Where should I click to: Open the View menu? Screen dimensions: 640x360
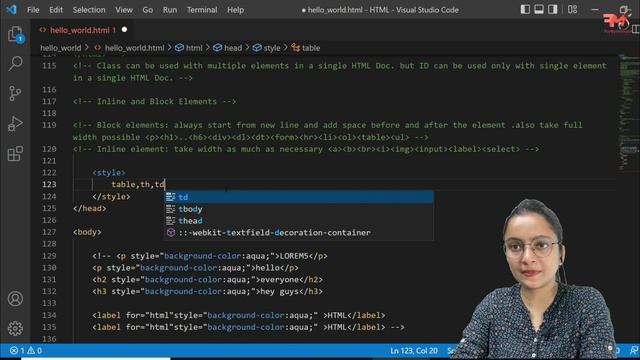(x=124, y=10)
